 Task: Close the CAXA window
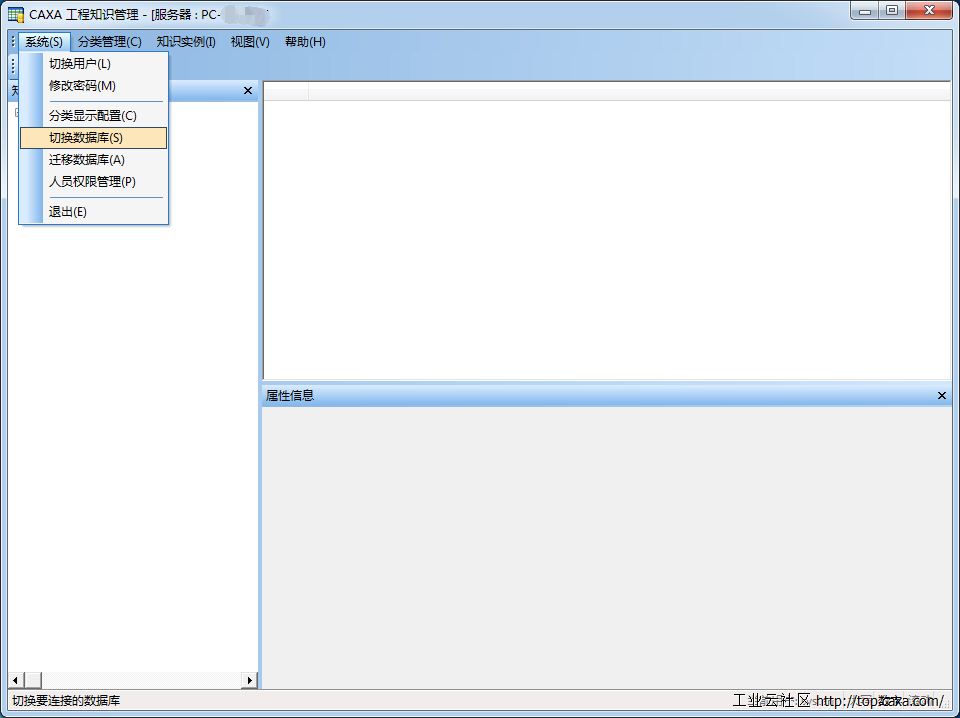pos(929,10)
